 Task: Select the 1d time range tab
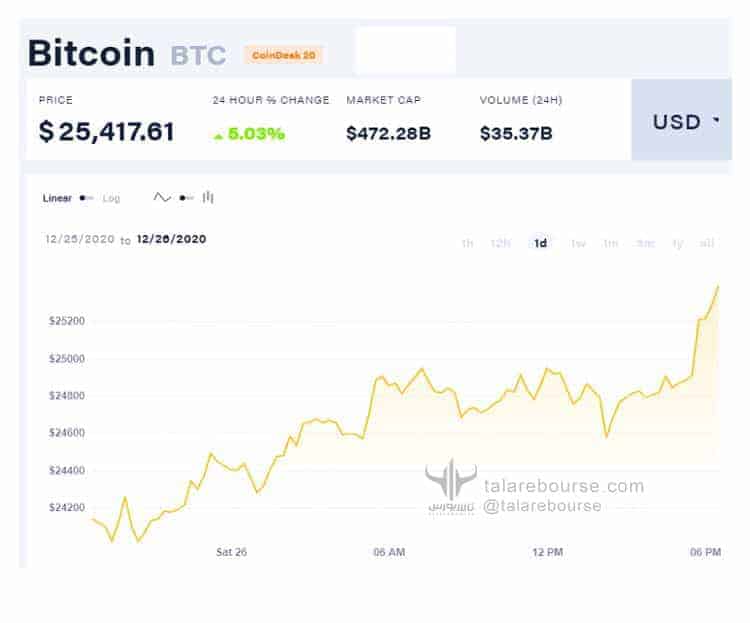[541, 243]
